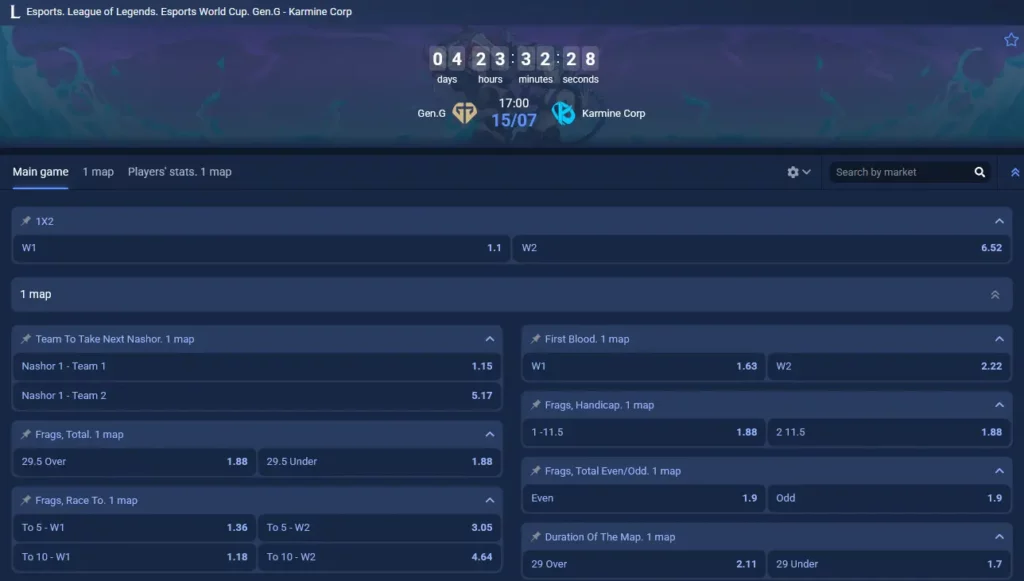Collapse all markets with double chevron icon
This screenshot has width=1024, height=581.
(x=1015, y=172)
